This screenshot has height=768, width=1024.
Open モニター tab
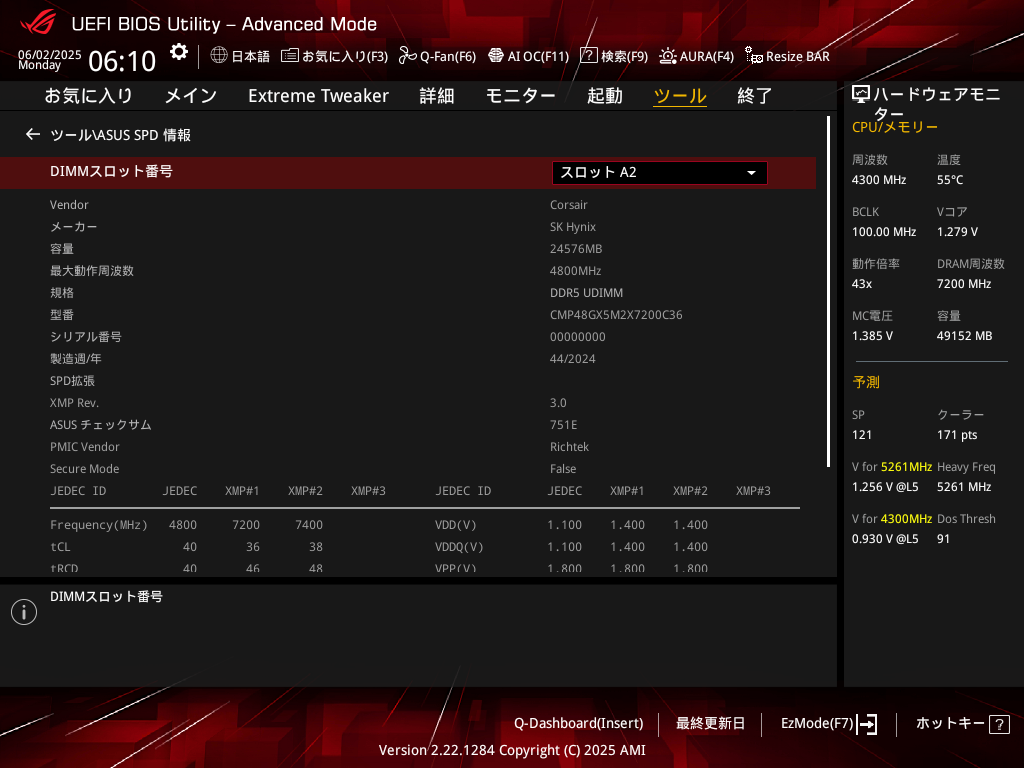520,96
